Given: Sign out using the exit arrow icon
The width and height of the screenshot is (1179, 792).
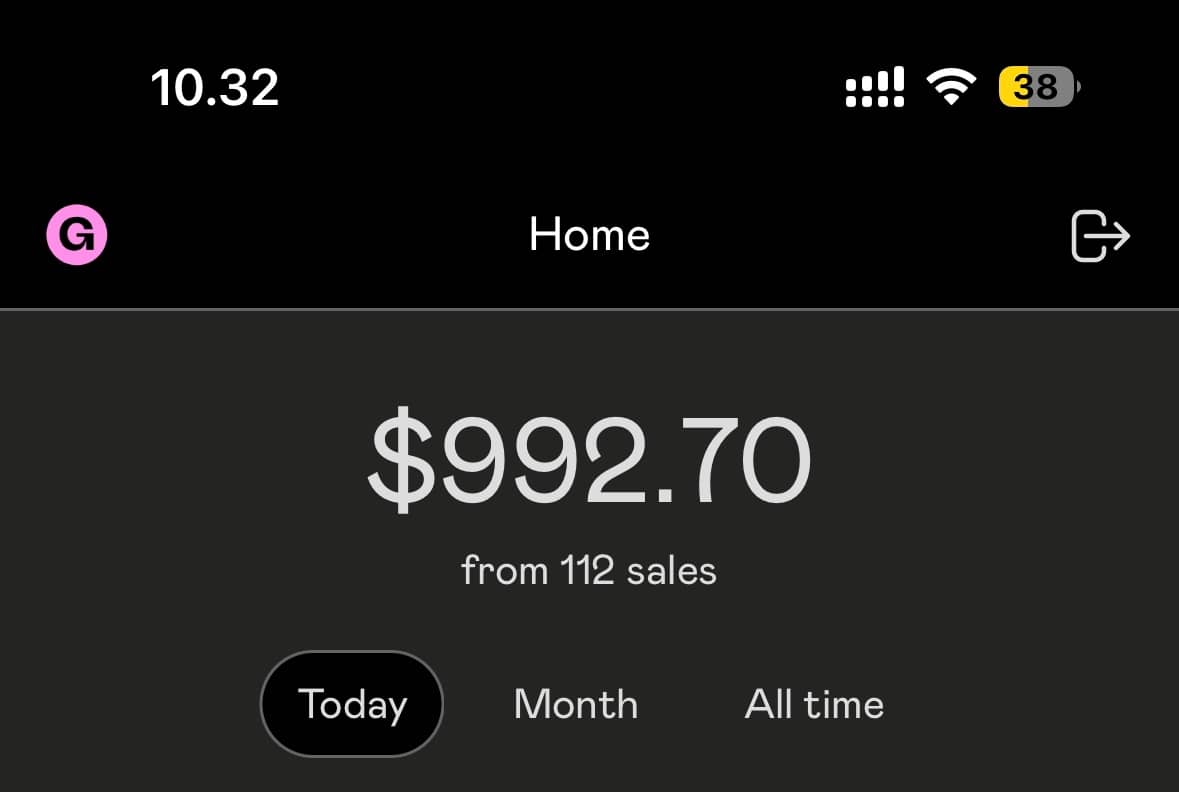Looking at the screenshot, I should coord(1100,236).
